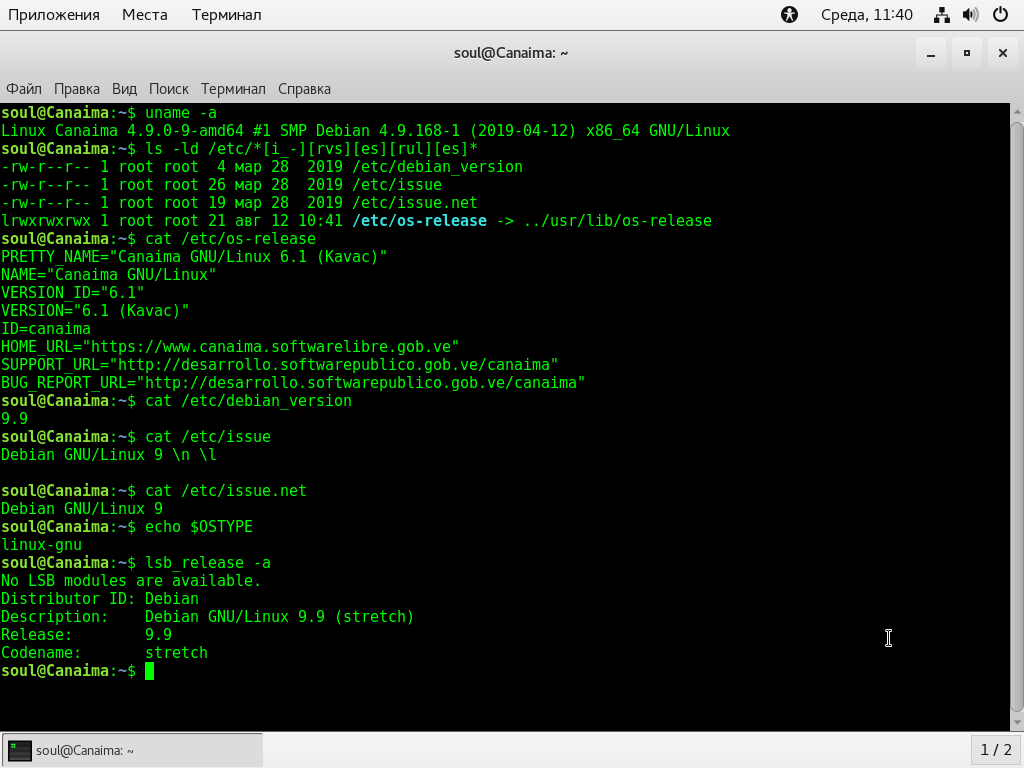Image resolution: width=1024 pixels, height=768 pixels.
Task: Click the cat /etc/issue.net command line
Action: coord(153,490)
